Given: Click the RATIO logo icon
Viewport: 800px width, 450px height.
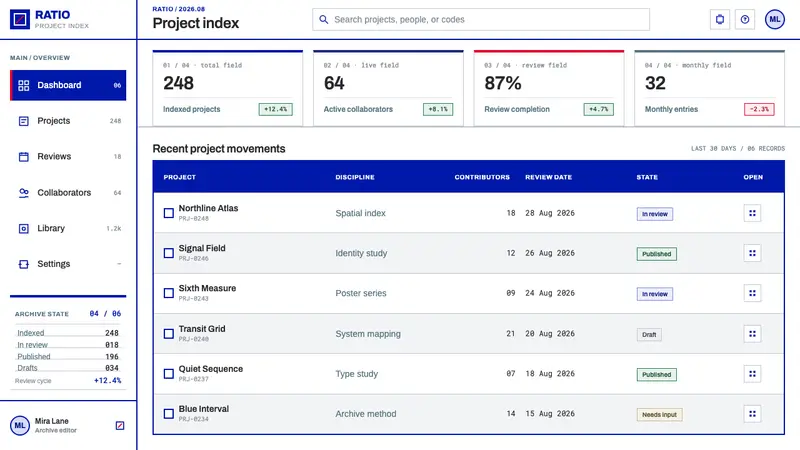Looking at the screenshot, I should coord(20,19).
